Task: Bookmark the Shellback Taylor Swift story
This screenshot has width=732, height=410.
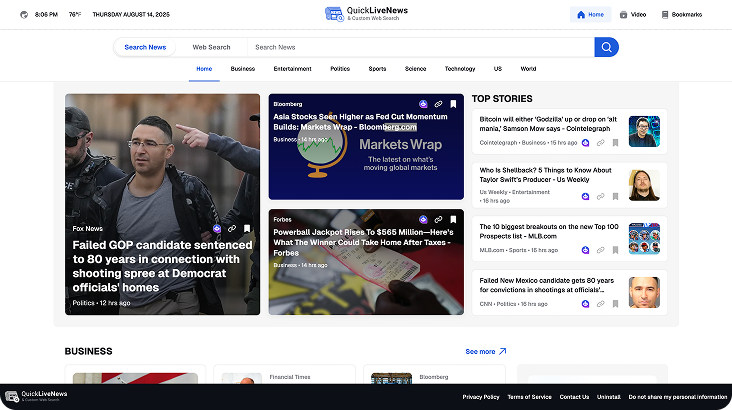Action: 615,196
